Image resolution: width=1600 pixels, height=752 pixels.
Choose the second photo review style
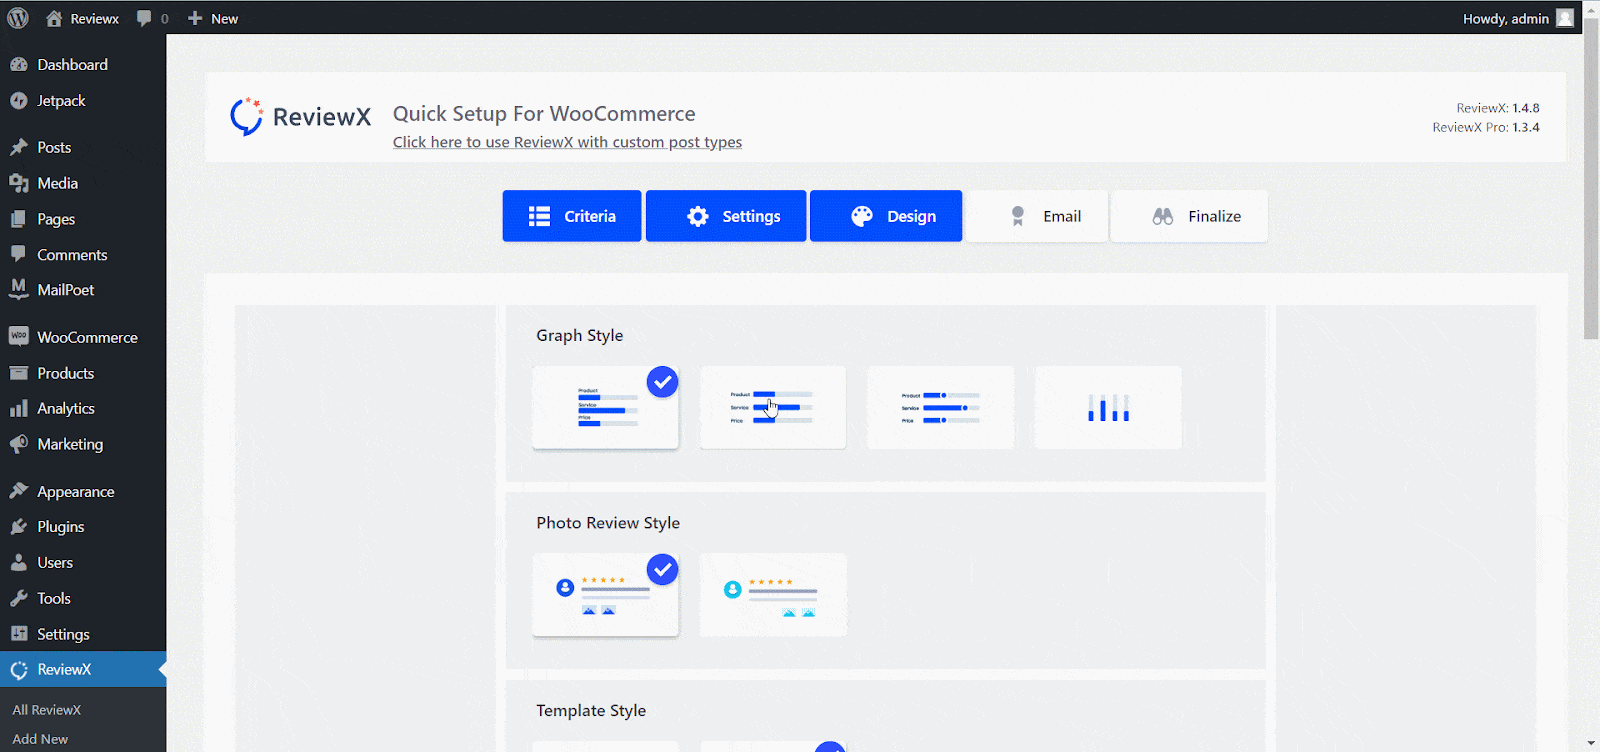773,595
